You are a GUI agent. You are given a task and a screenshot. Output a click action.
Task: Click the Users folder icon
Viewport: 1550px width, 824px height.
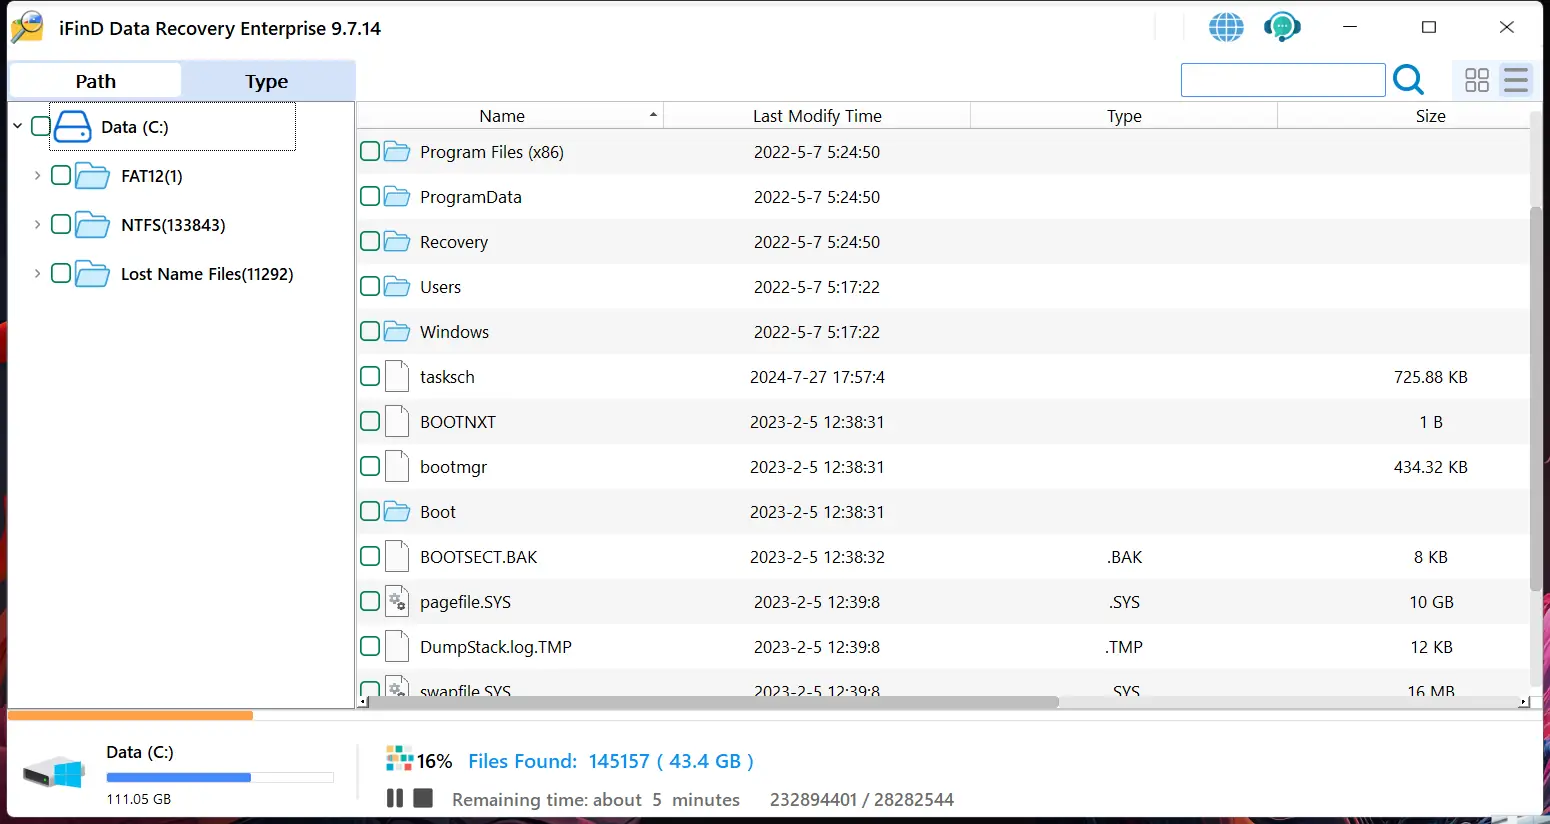click(397, 287)
